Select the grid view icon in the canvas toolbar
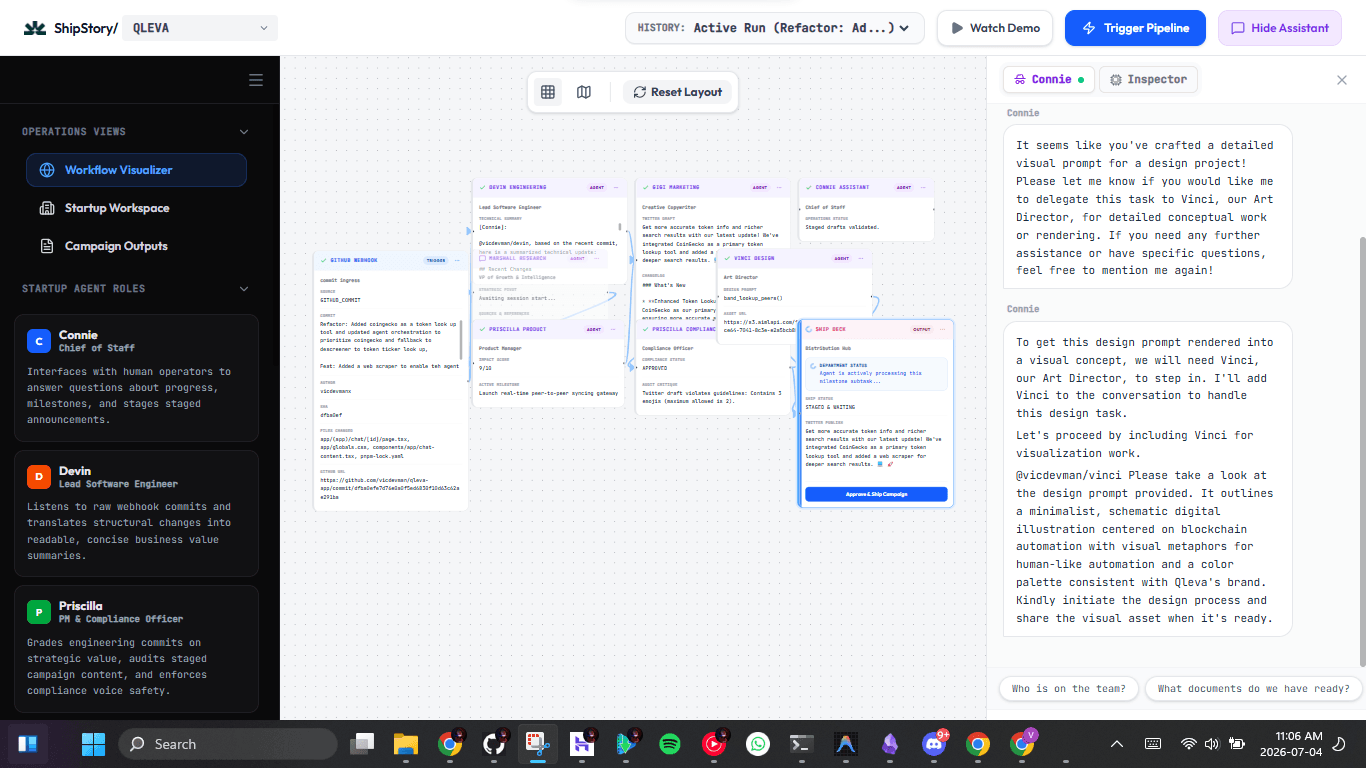The height and width of the screenshot is (768, 1366). 548,92
